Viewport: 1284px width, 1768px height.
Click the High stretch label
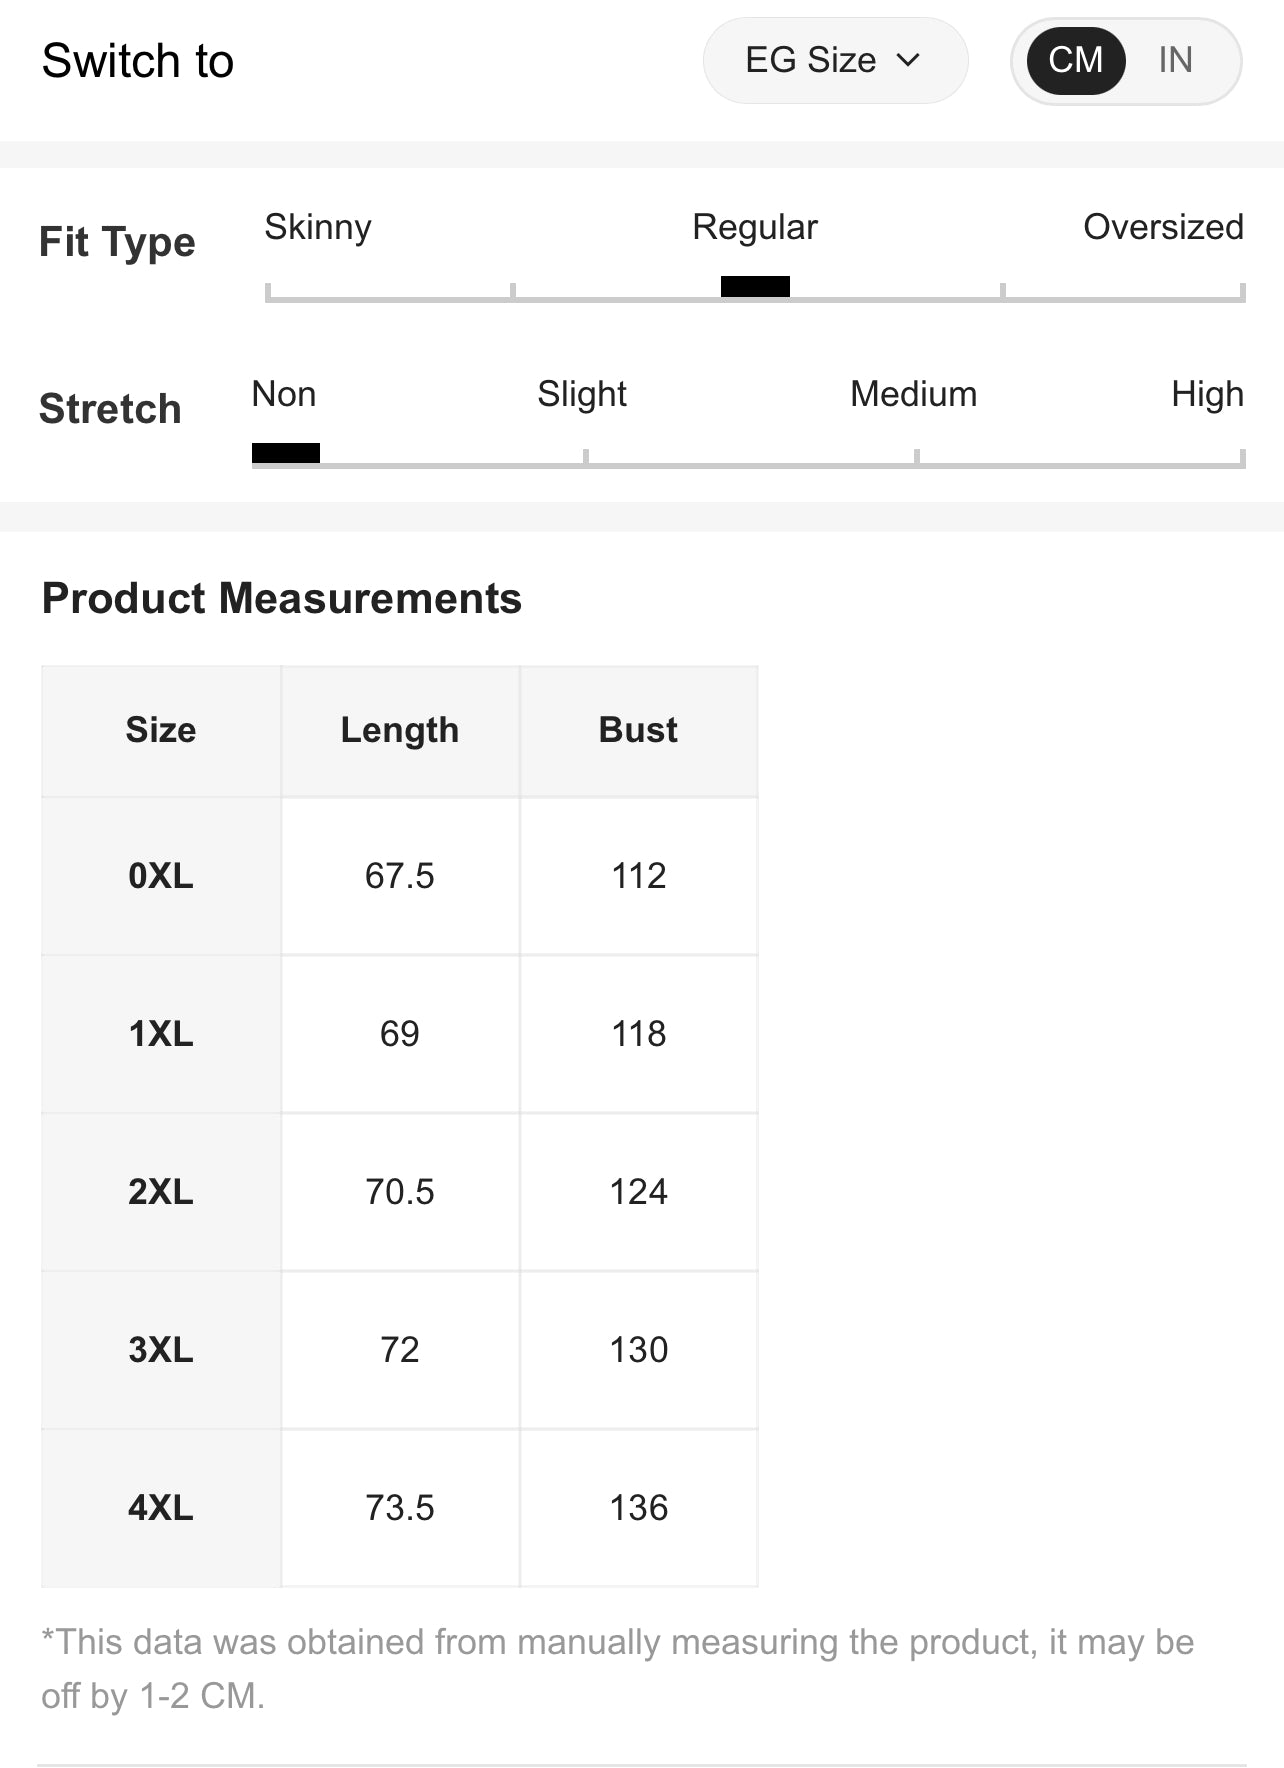[1207, 395]
